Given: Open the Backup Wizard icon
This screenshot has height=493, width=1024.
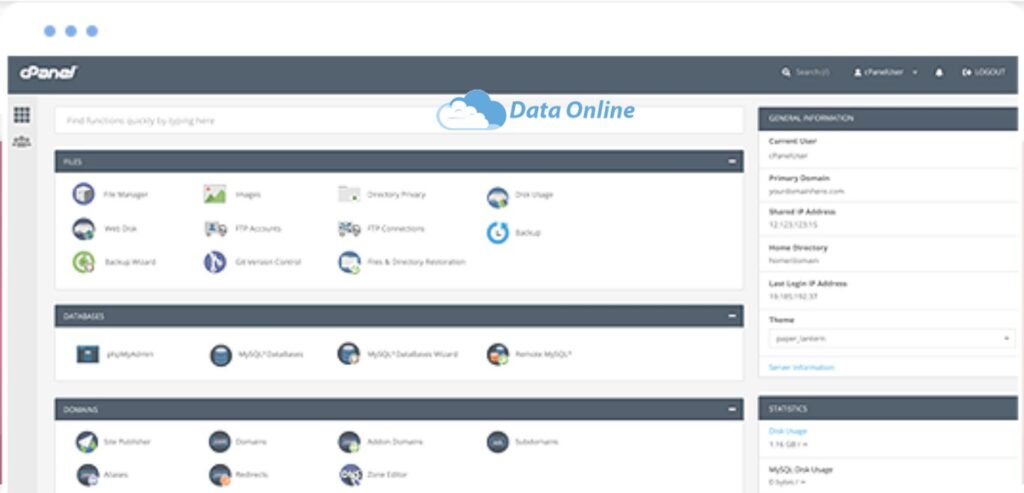Looking at the screenshot, I should 84,262.
